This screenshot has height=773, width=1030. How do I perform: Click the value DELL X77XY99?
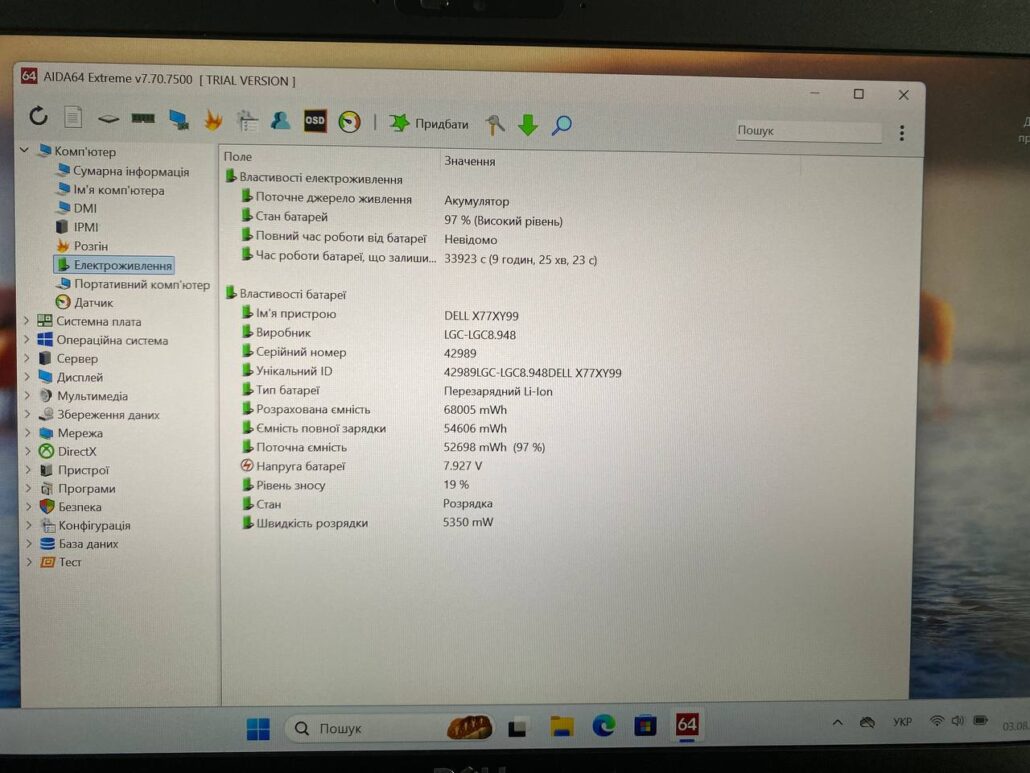481,316
